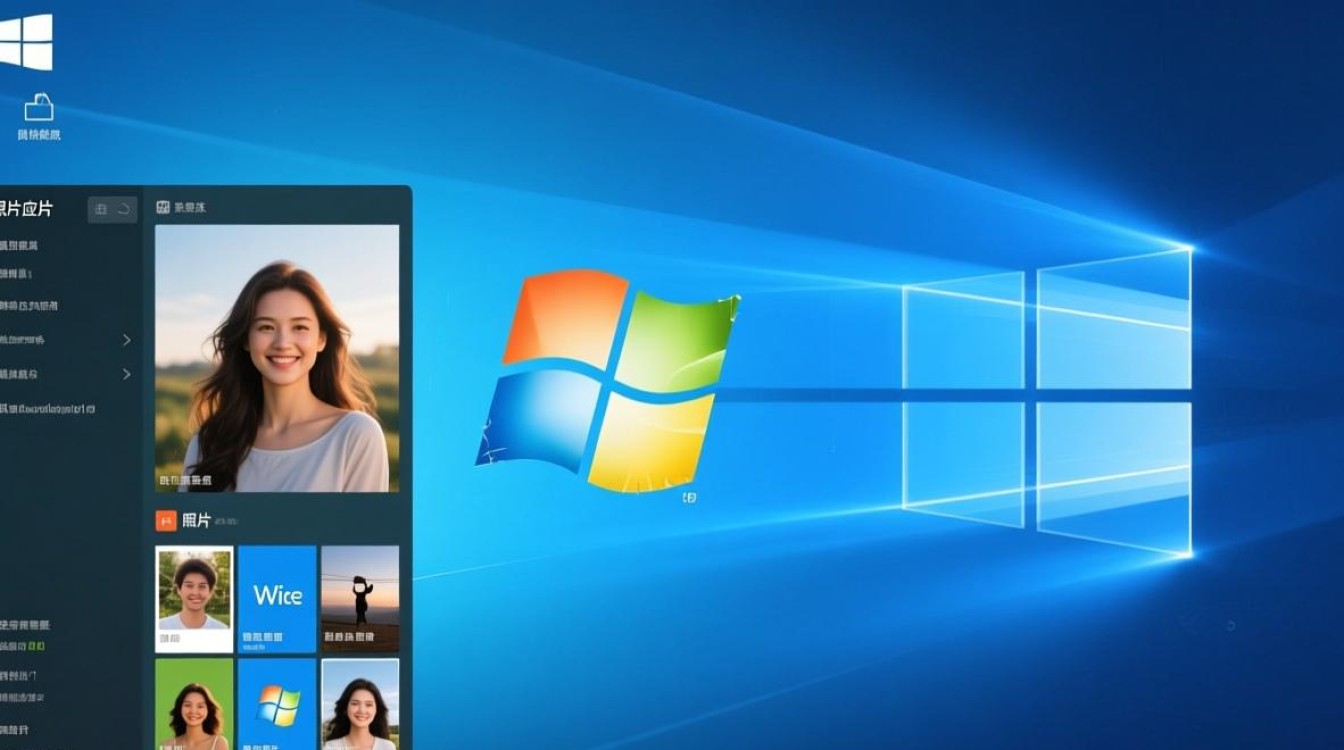1344x750 pixels.
Task: Open the shopping bag desktop icon
Action: tap(38, 107)
